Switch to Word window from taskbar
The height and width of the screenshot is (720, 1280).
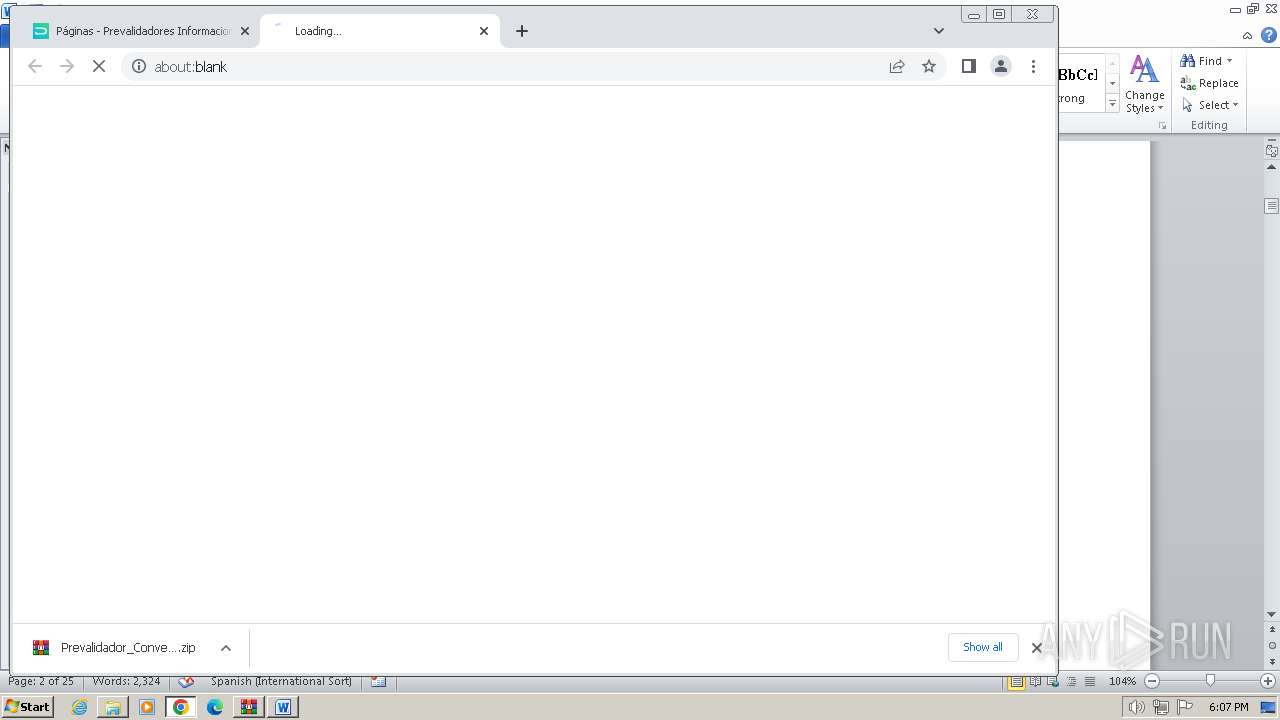(x=283, y=707)
